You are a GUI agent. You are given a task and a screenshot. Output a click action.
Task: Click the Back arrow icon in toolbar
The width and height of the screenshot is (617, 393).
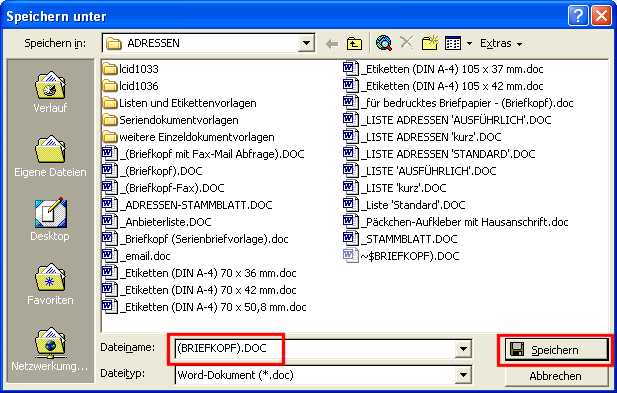[x=332, y=44]
